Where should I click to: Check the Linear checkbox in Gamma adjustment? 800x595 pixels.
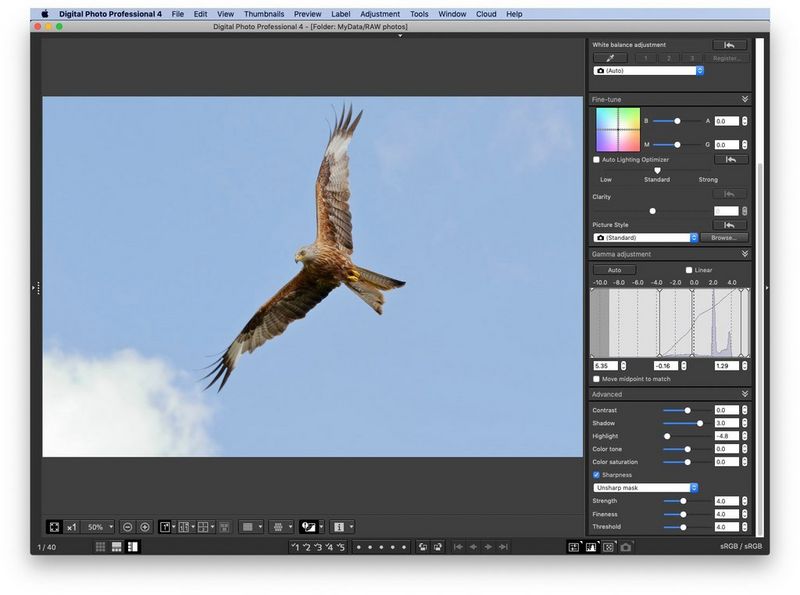688,270
